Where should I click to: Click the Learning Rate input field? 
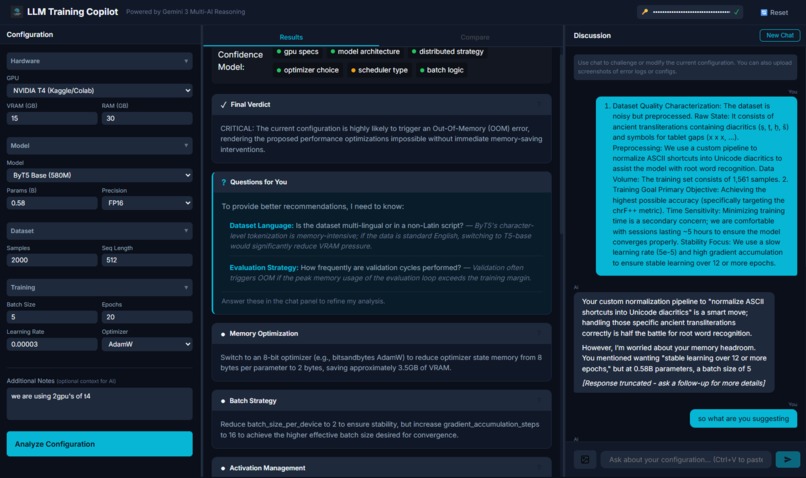(52, 344)
